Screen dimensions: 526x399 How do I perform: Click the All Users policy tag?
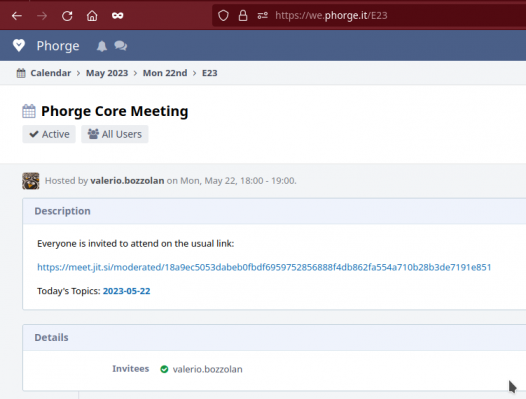(115, 134)
